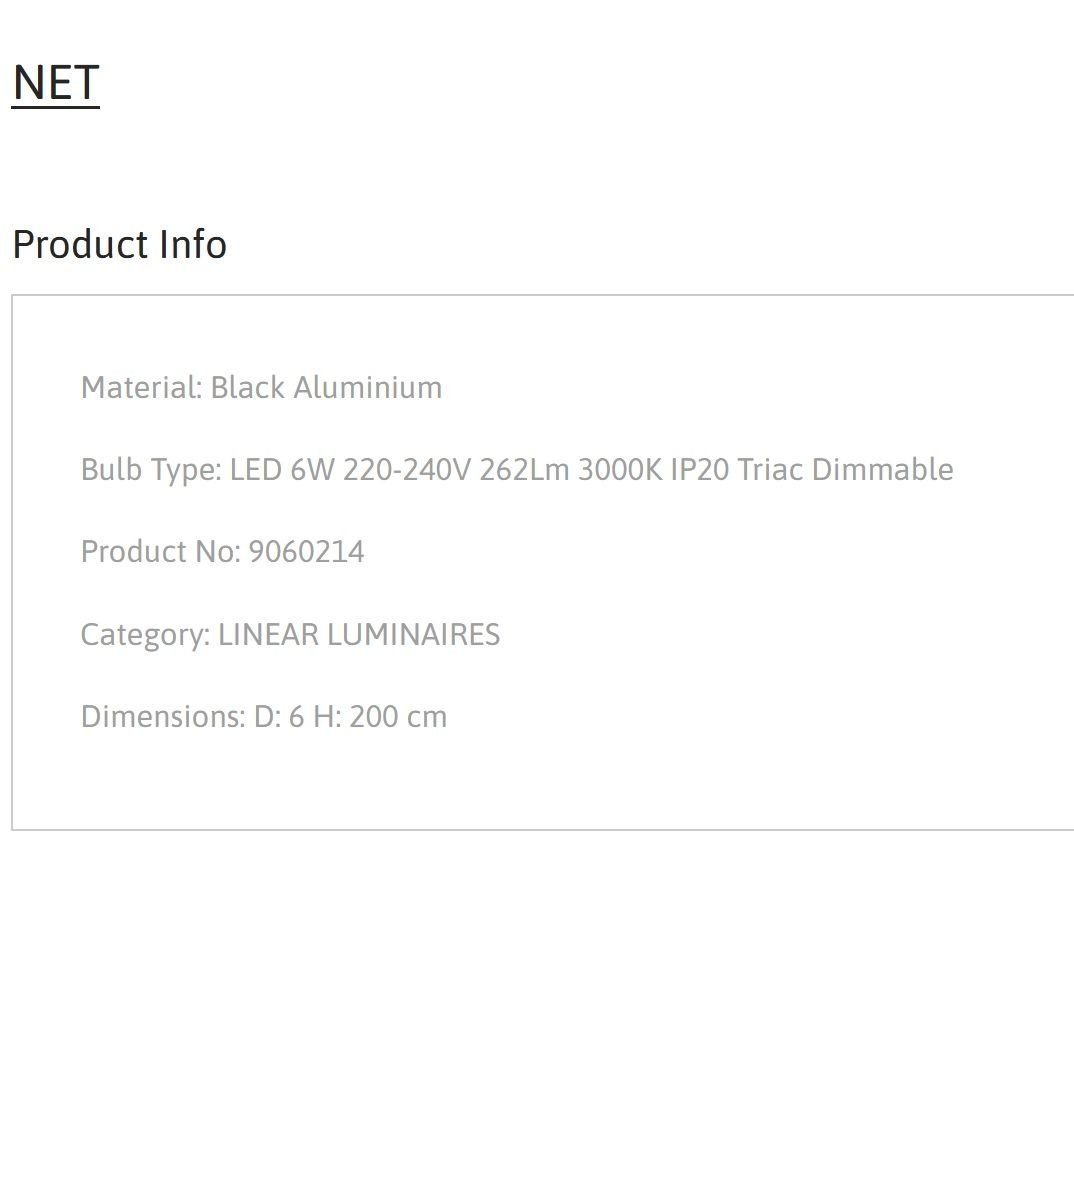
Task: Select the 3000K color temperature value
Action: point(620,469)
